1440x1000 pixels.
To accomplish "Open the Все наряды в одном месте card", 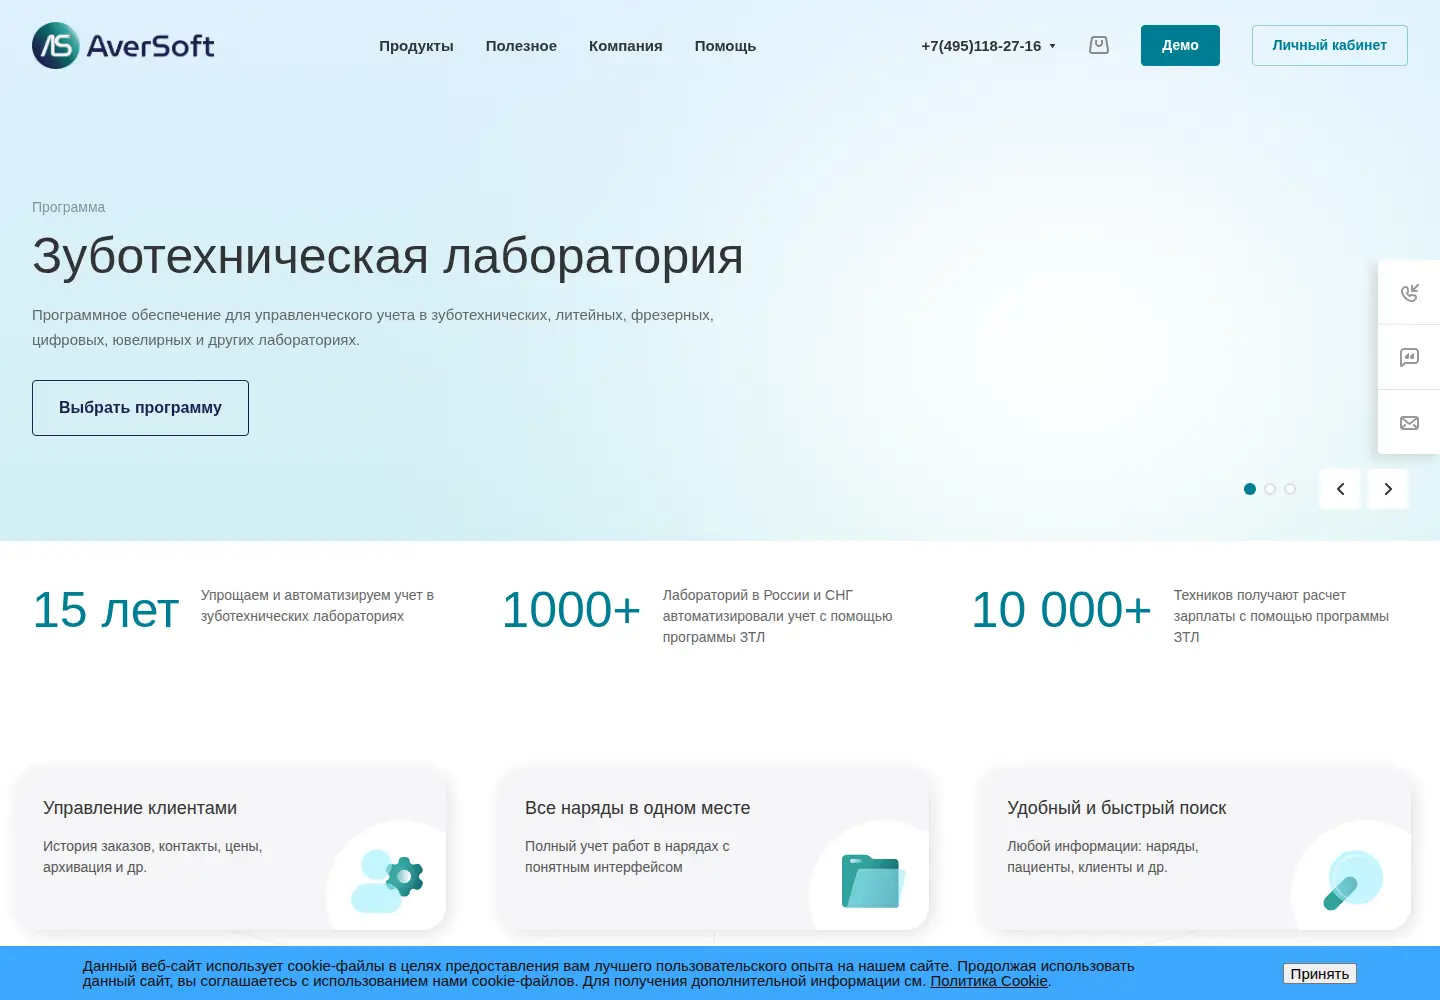I will click(x=713, y=848).
